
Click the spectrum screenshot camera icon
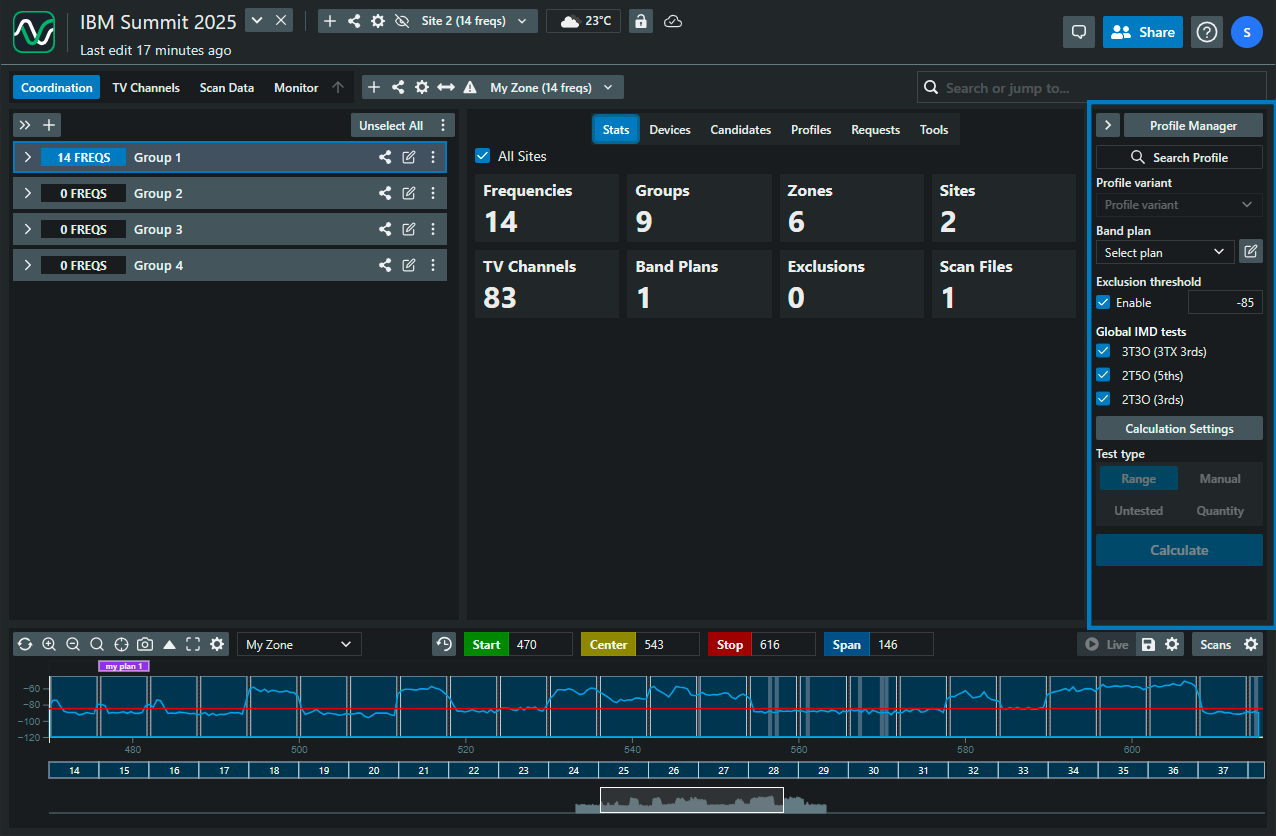[x=145, y=645]
